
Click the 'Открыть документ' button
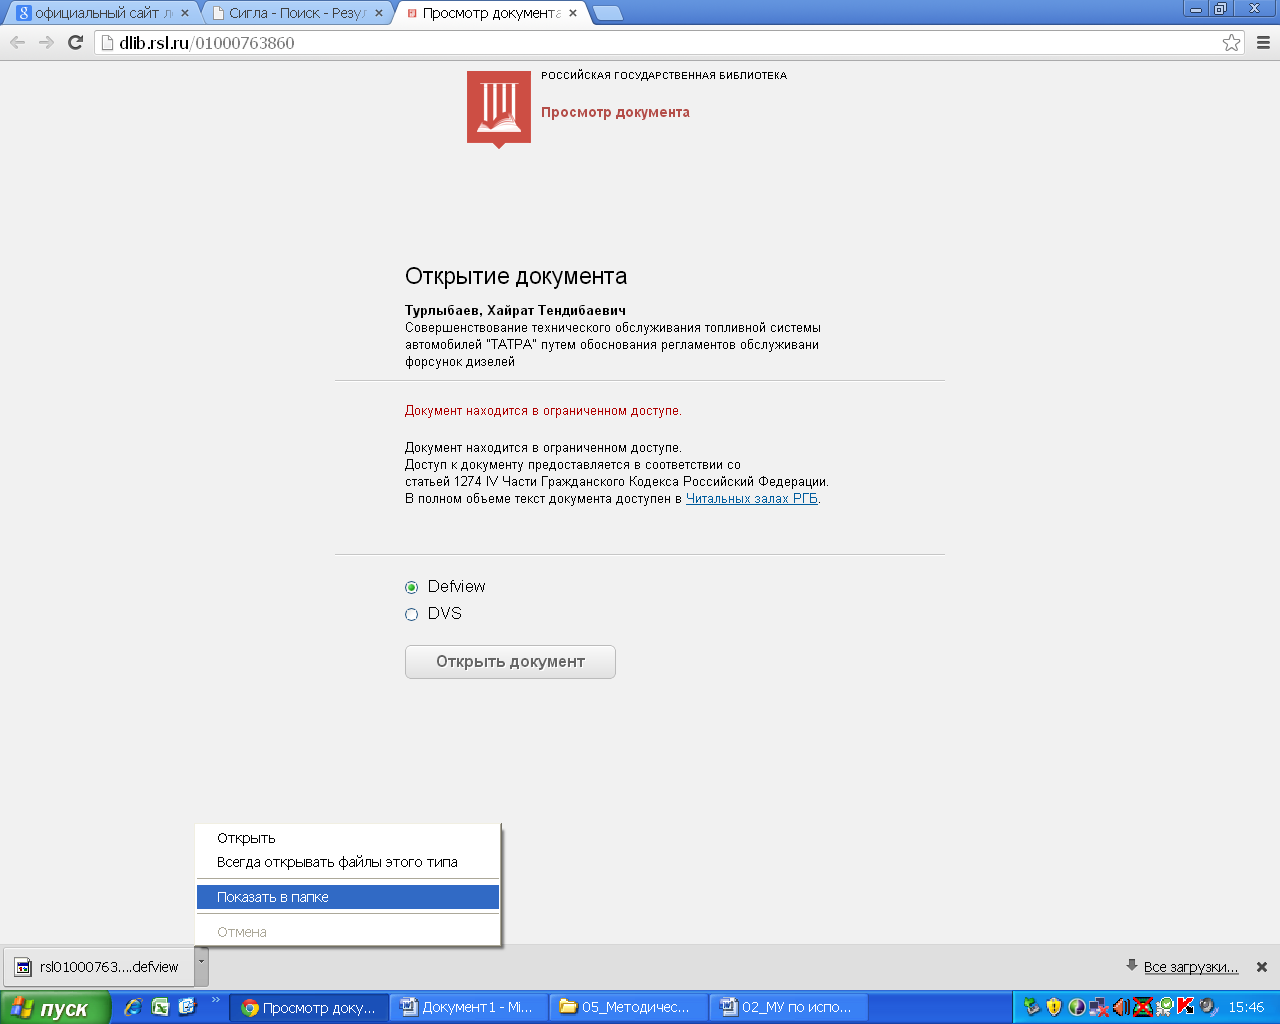click(x=510, y=662)
